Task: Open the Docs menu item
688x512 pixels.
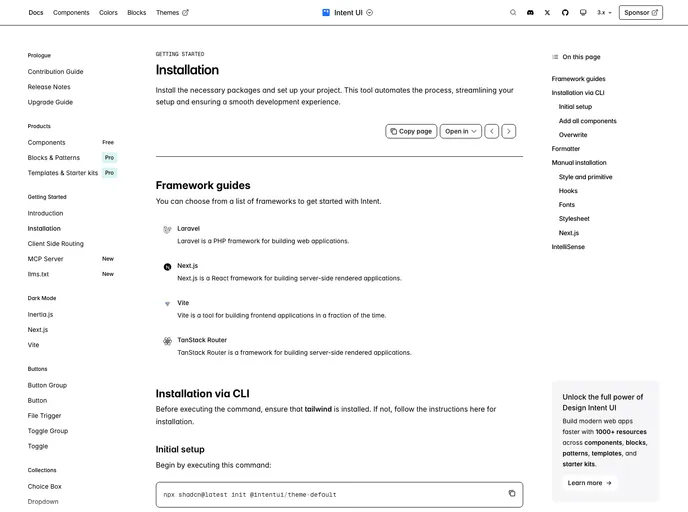Action: pyautogui.click(x=36, y=13)
